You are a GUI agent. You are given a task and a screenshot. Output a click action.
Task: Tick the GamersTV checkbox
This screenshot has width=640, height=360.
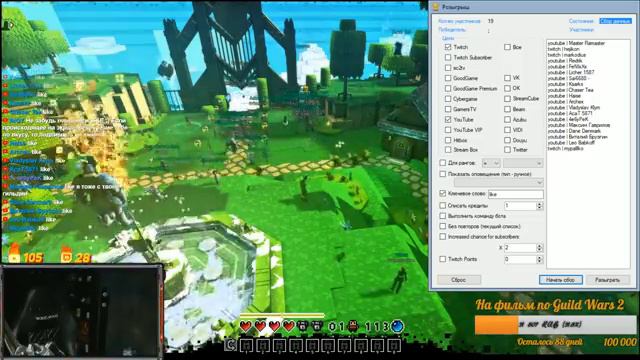coord(448,109)
